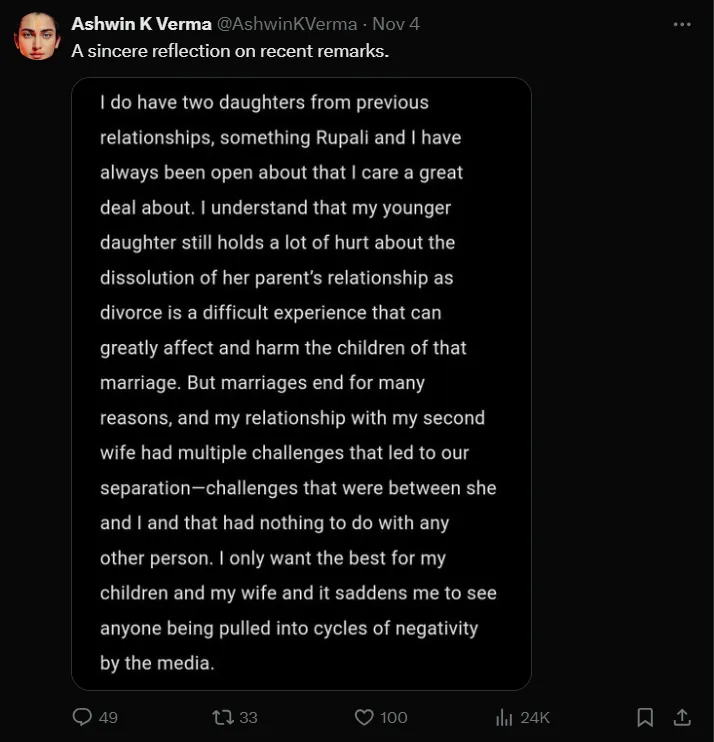
Task: Click the caption 'A sincere reflection on recent remarks.'
Action: pos(229,50)
